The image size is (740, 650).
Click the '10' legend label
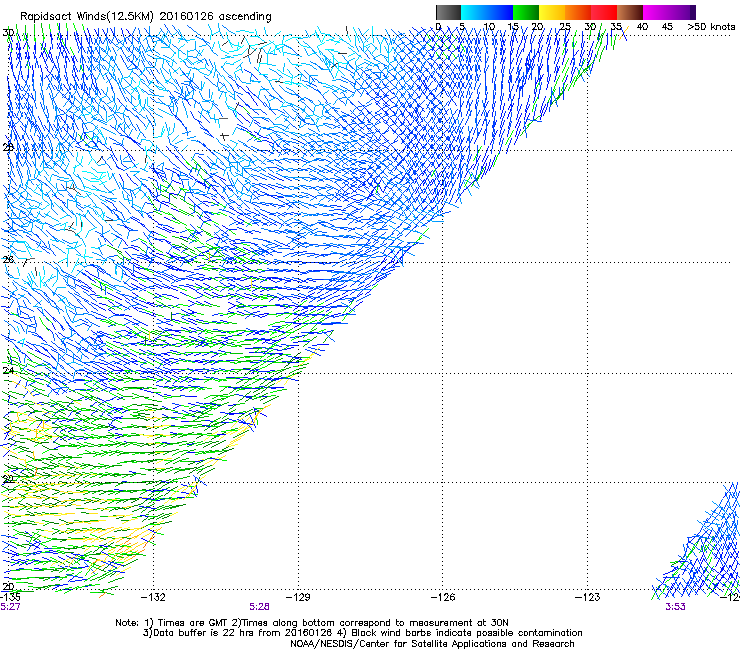click(489, 27)
